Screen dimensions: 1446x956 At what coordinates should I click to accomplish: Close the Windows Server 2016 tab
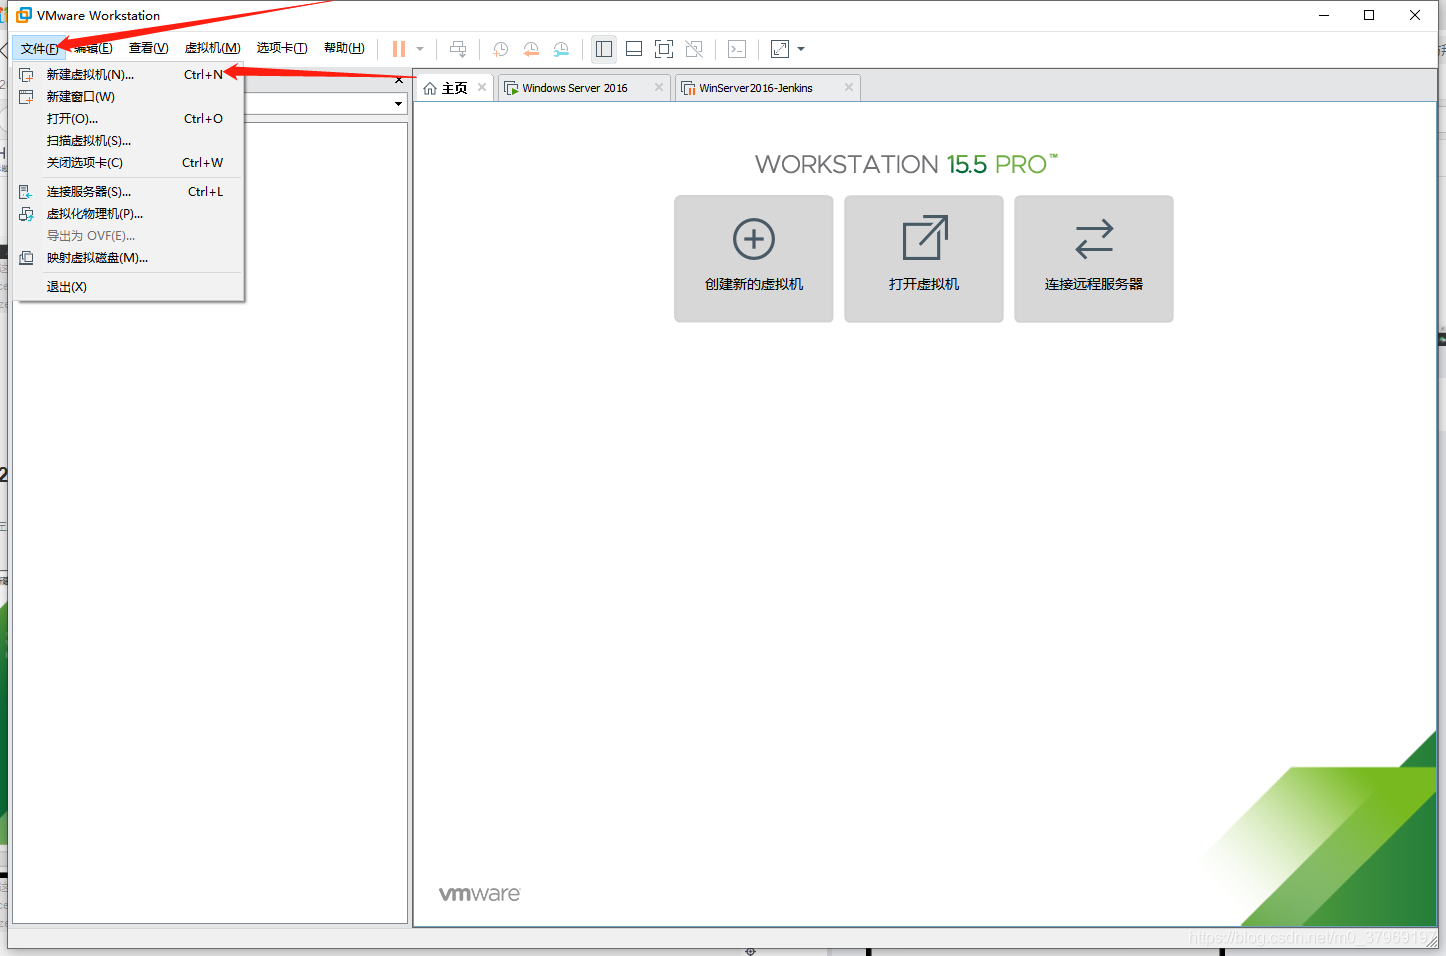pos(659,88)
